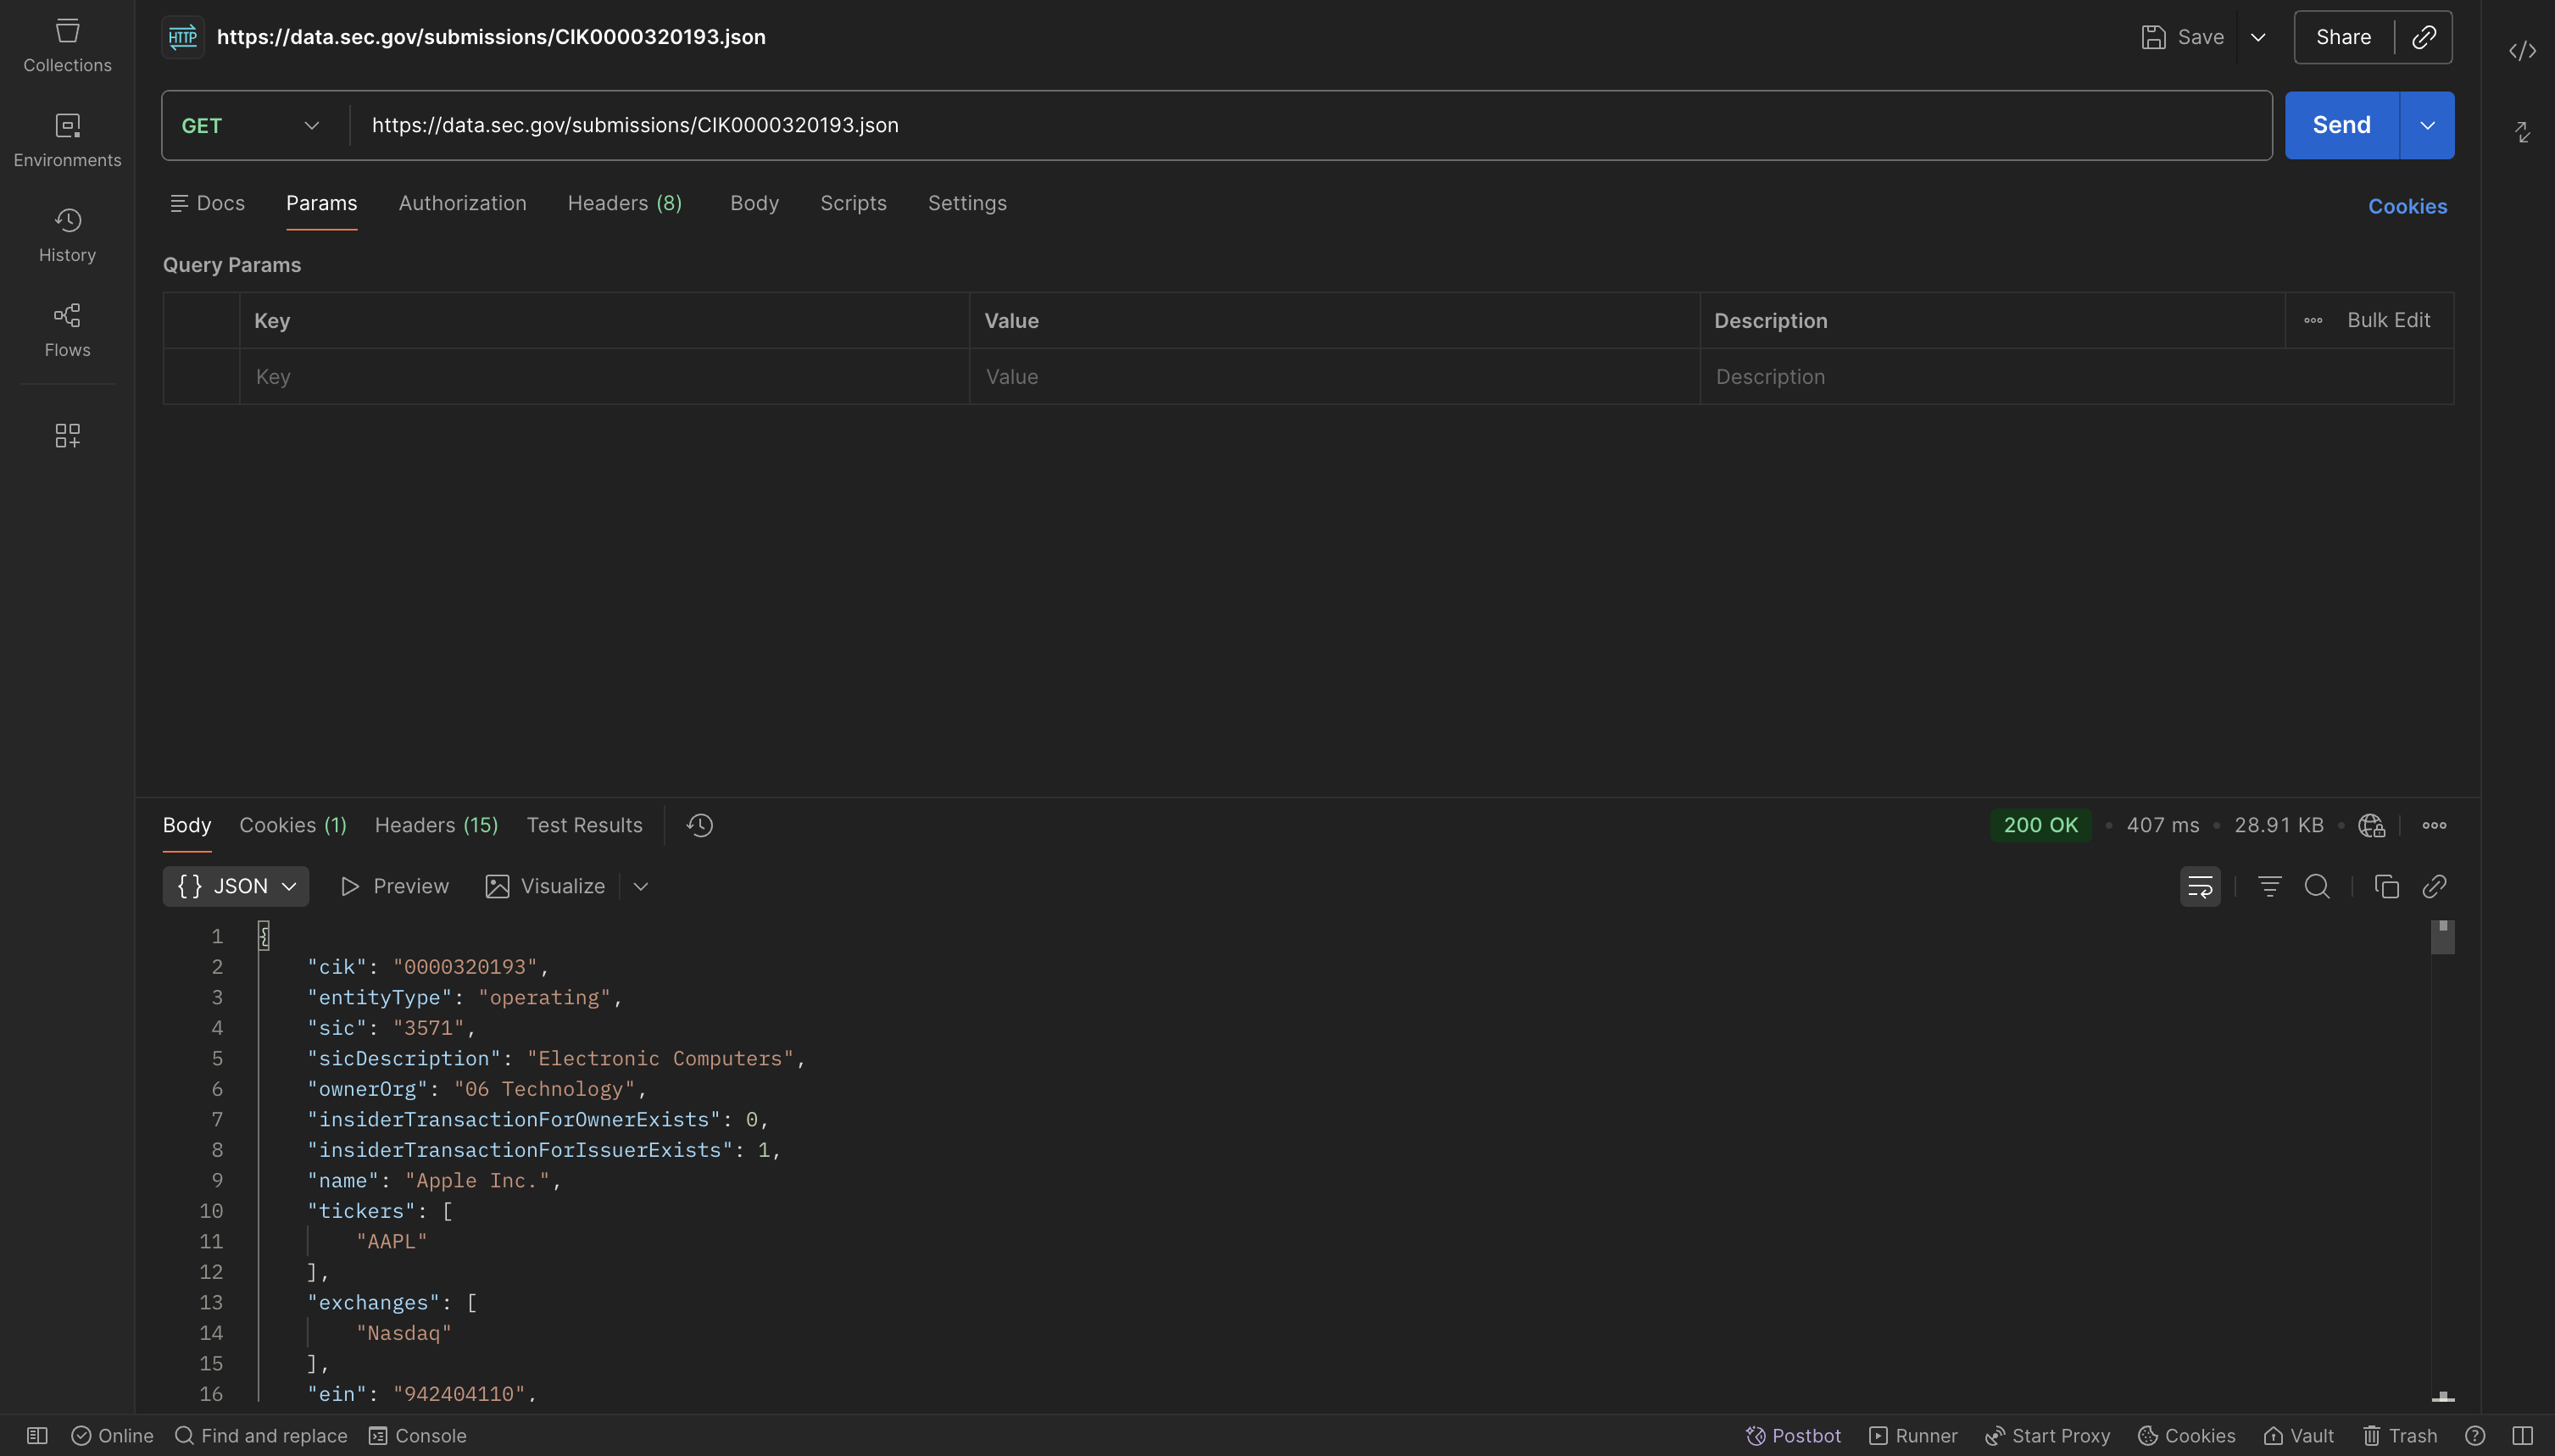The width and height of the screenshot is (2555, 1456).
Task: Toggle the sidebar via status bar icon
Action: (x=37, y=1436)
